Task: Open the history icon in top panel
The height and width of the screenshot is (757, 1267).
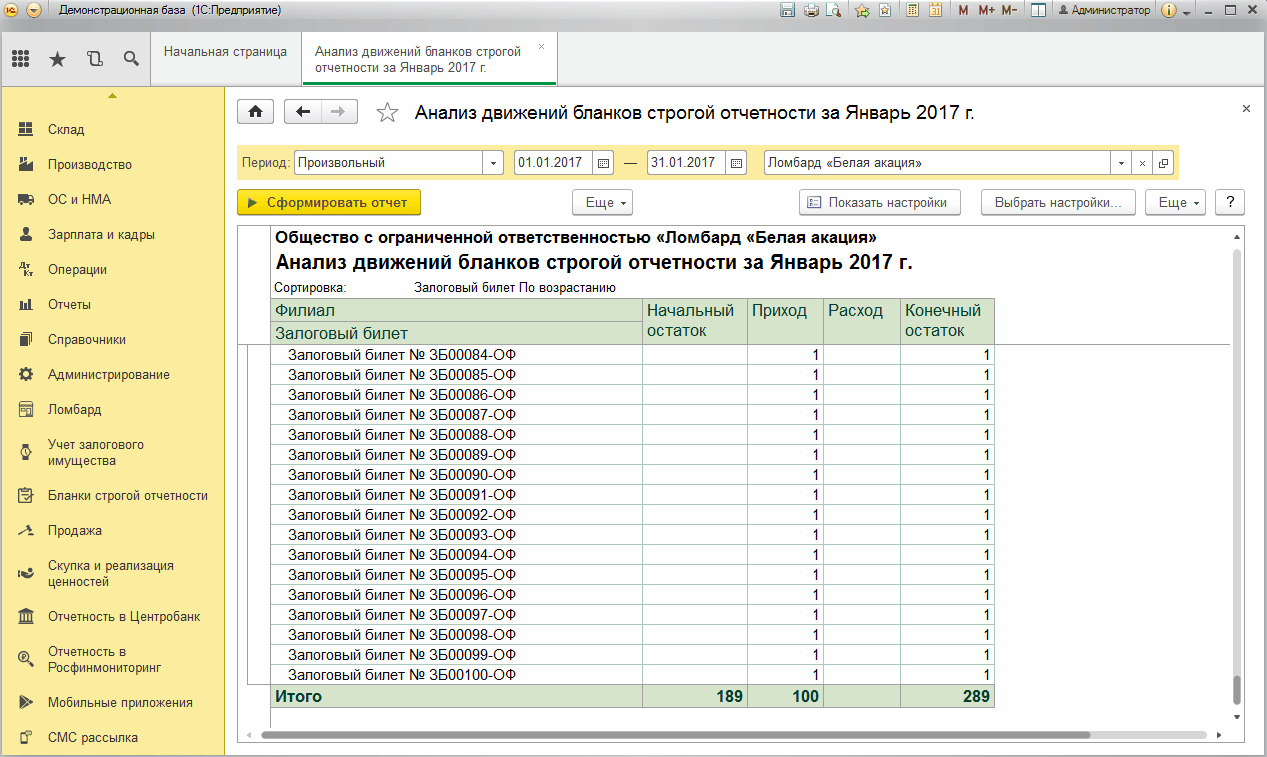Action: 94,59
